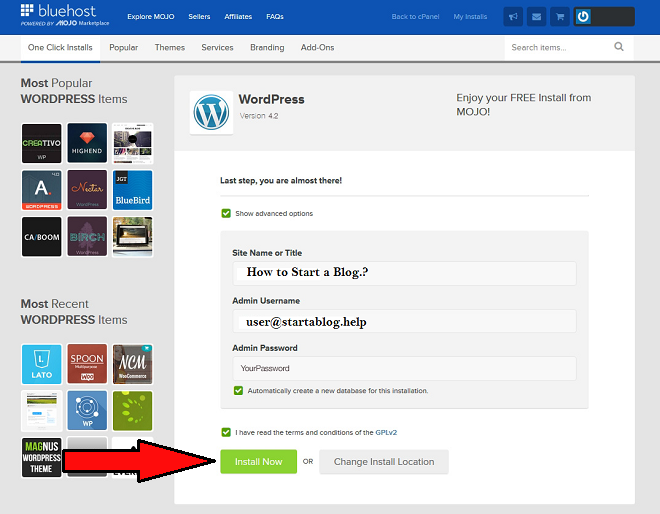Open Explore MOJO menu link
Image resolution: width=660 pixels, height=514 pixels.
click(x=151, y=17)
